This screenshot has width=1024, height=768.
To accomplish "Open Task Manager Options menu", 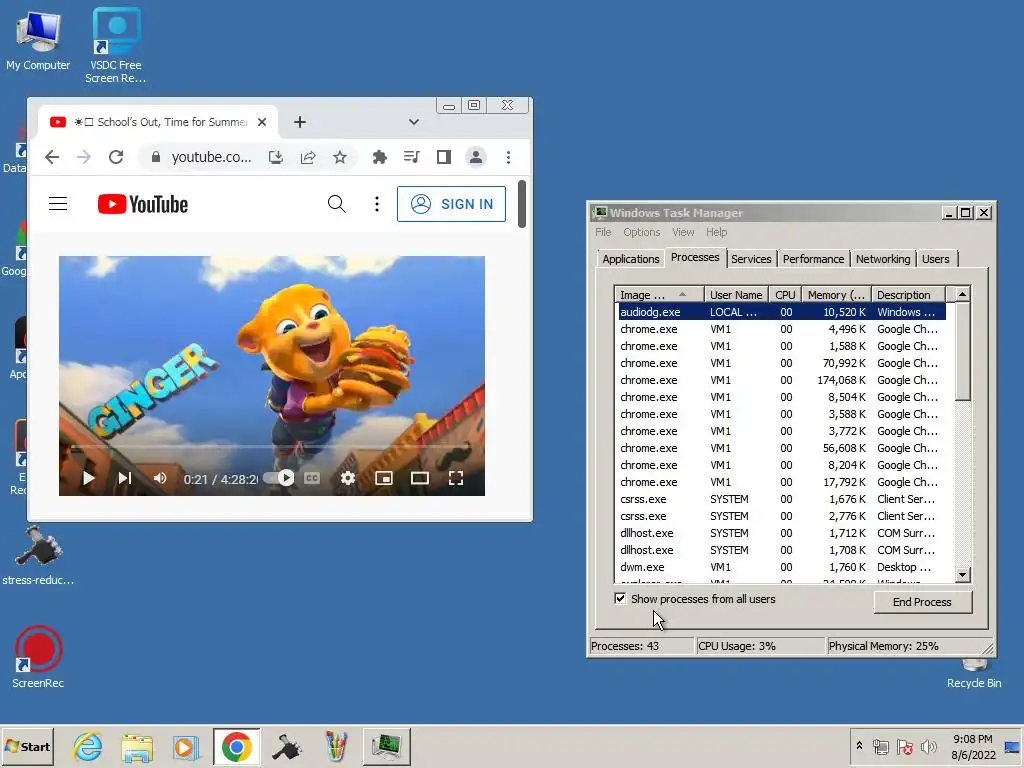I will [641, 232].
